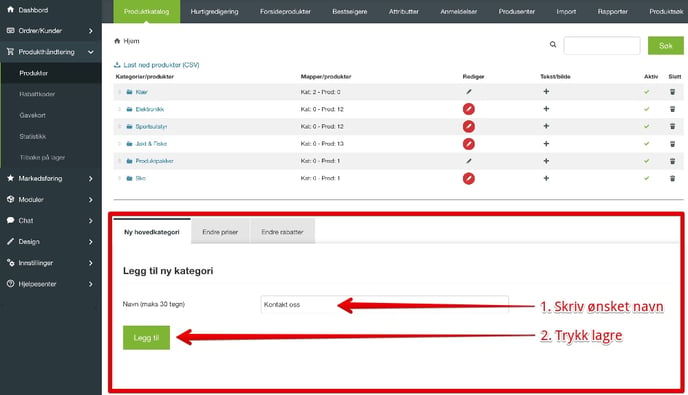Open the Sportsutstyr category link
The width and height of the screenshot is (688, 395).
coord(151,126)
